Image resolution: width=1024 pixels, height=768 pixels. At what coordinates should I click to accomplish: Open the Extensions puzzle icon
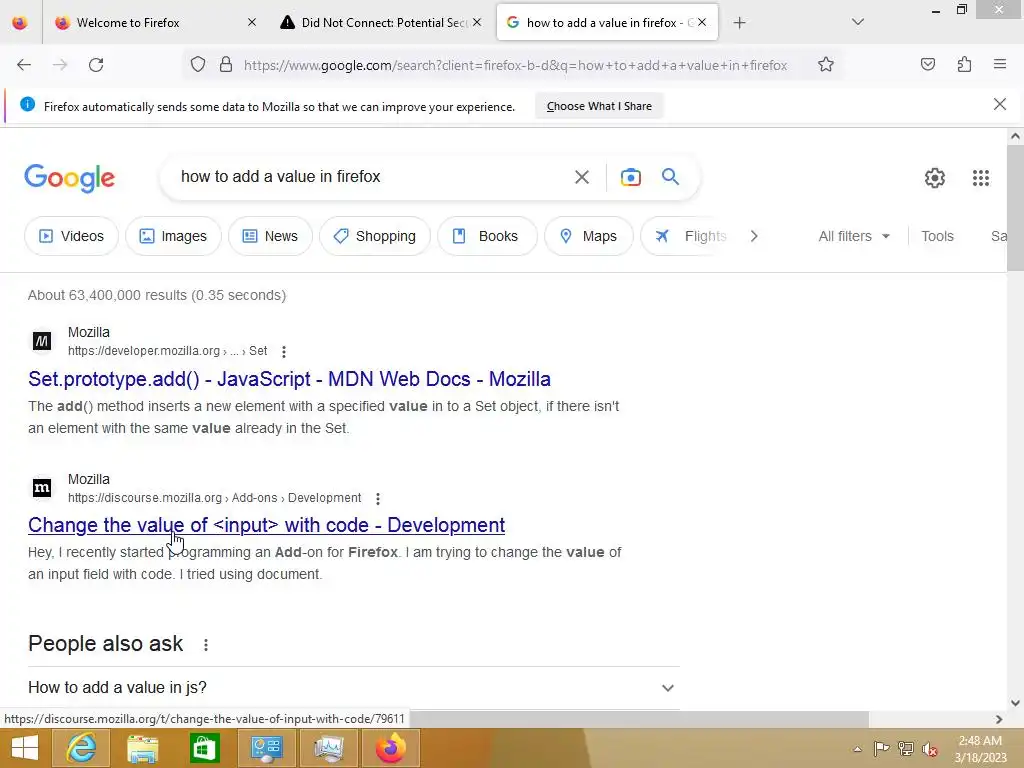point(965,64)
